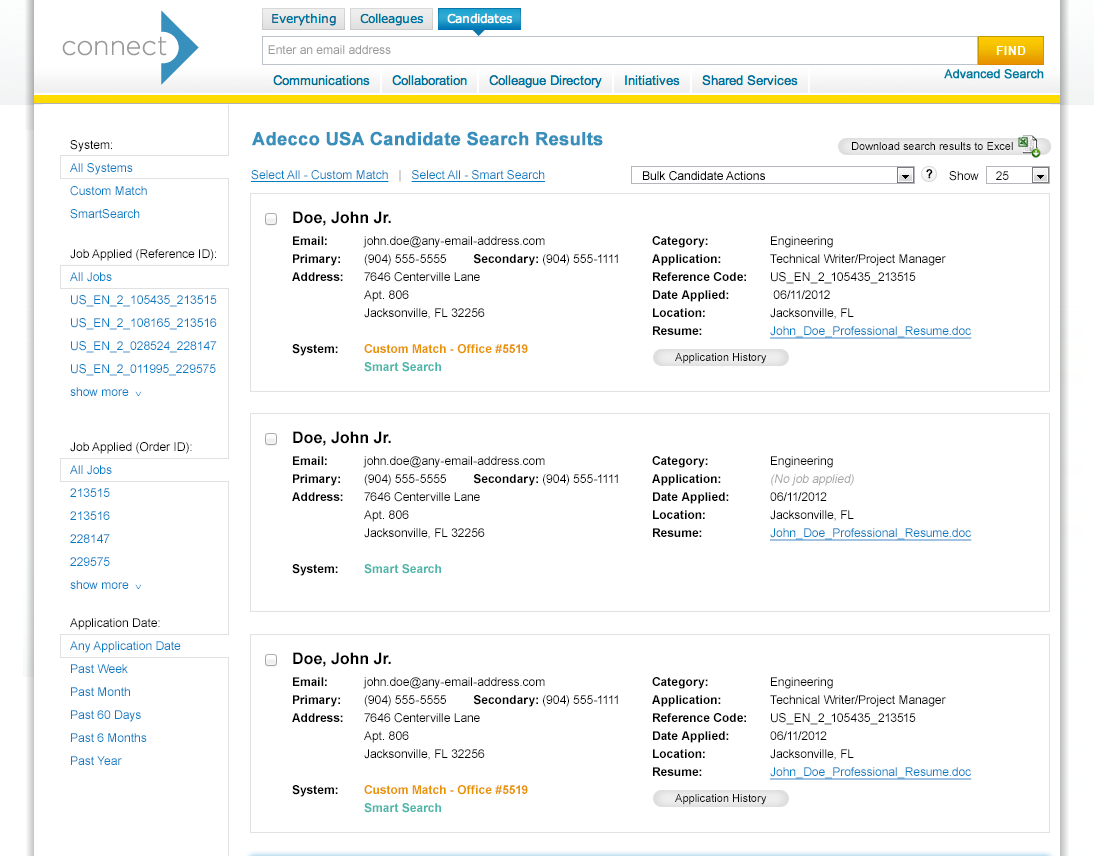Open the Collaboration menu

click(429, 81)
